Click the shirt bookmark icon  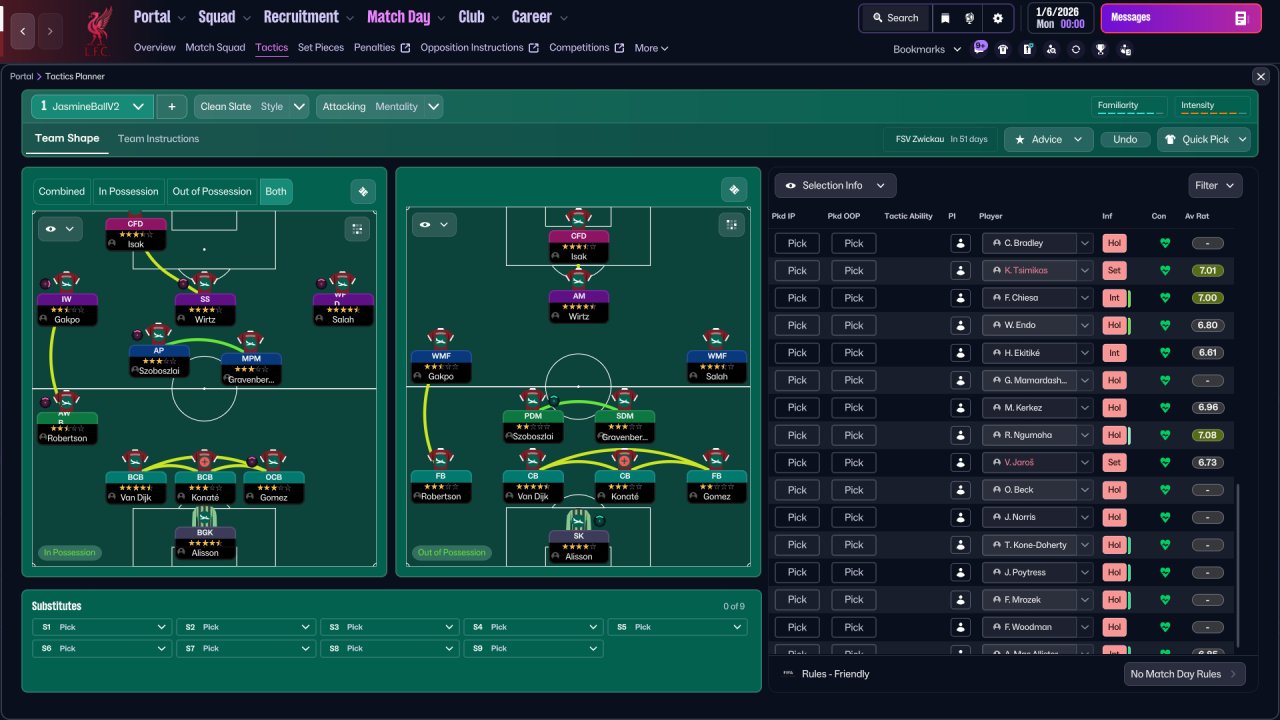[x=1003, y=49]
